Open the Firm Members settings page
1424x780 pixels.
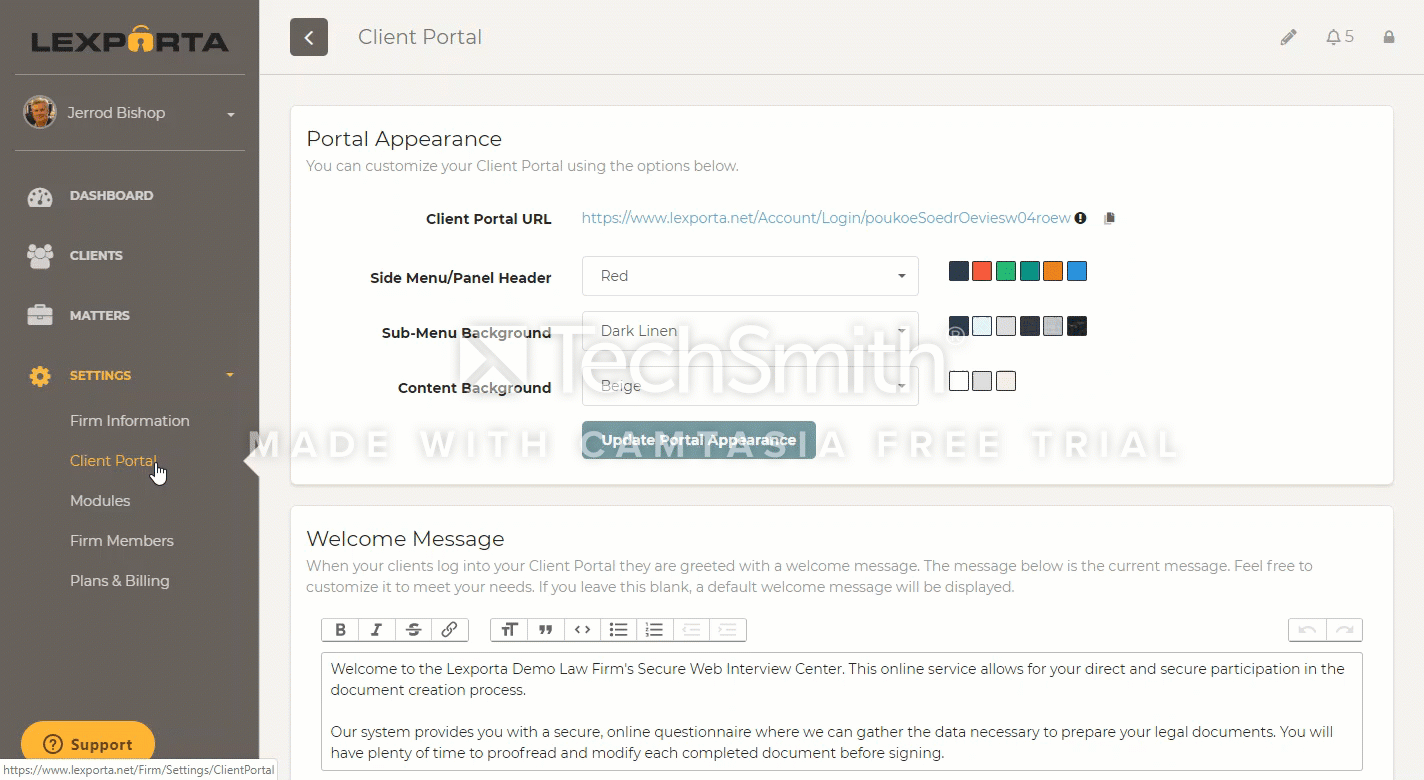click(122, 540)
